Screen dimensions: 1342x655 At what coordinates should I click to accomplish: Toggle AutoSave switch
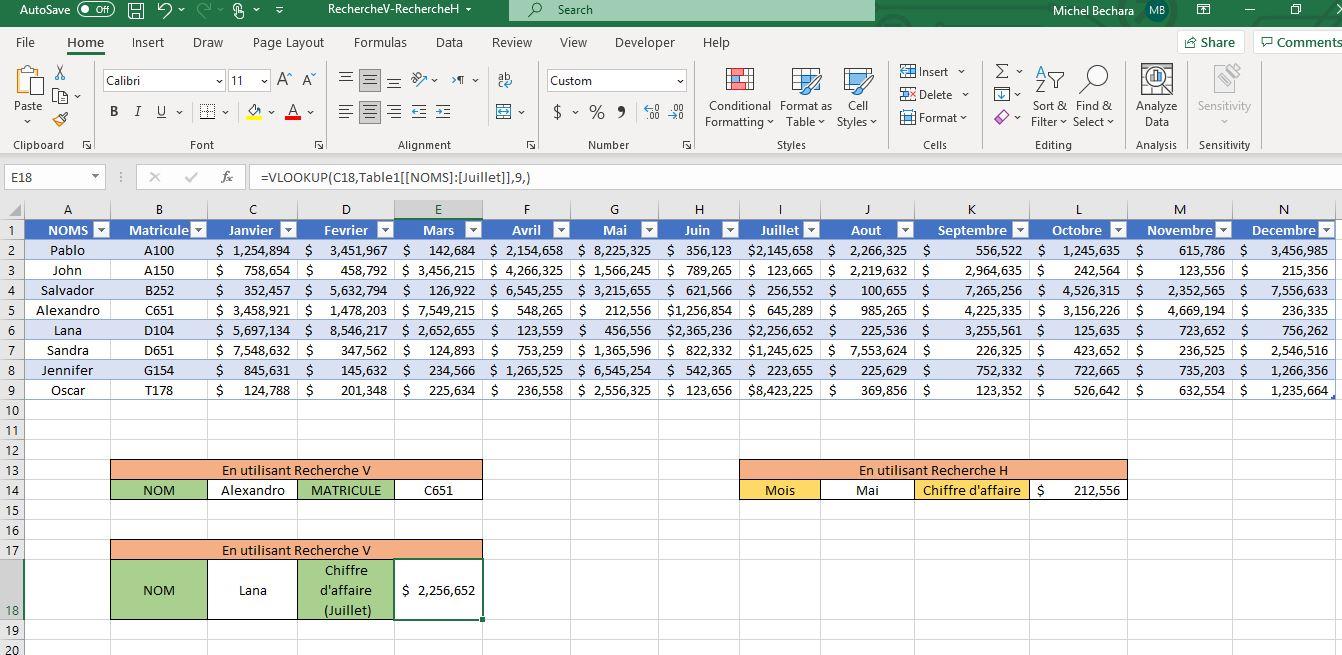coord(96,10)
